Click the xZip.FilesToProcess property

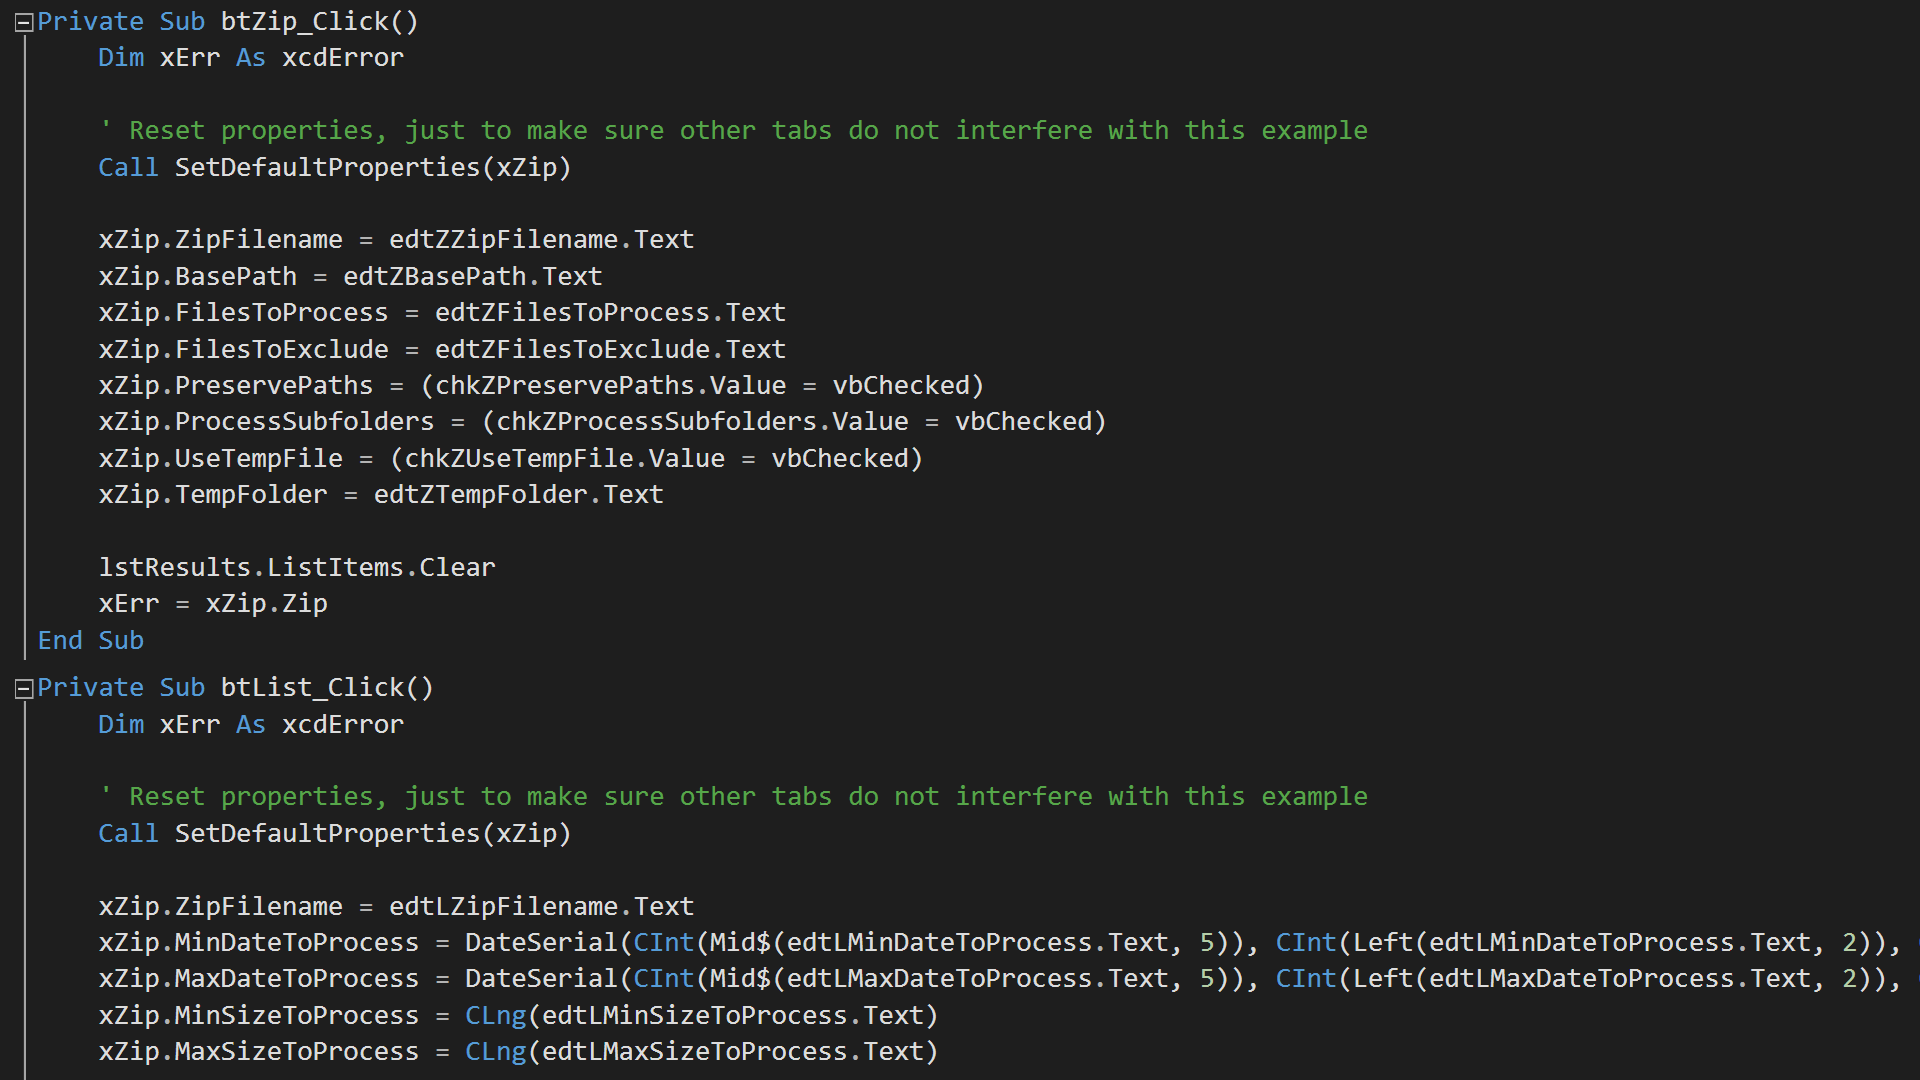coord(243,313)
